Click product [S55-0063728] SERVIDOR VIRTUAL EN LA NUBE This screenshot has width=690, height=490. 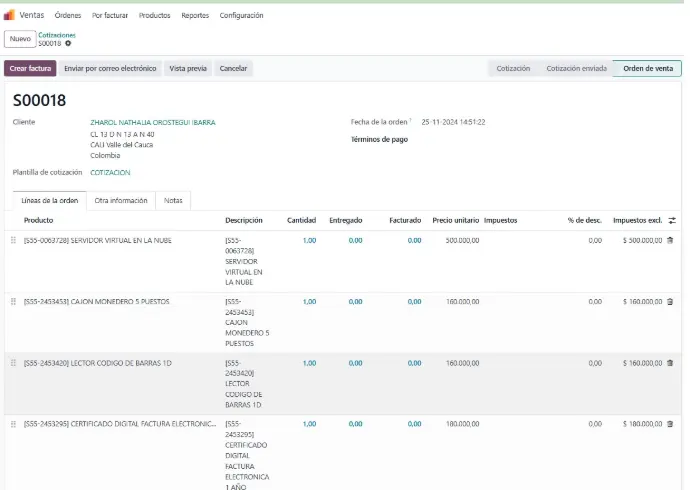pyautogui.click(x=98, y=240)
